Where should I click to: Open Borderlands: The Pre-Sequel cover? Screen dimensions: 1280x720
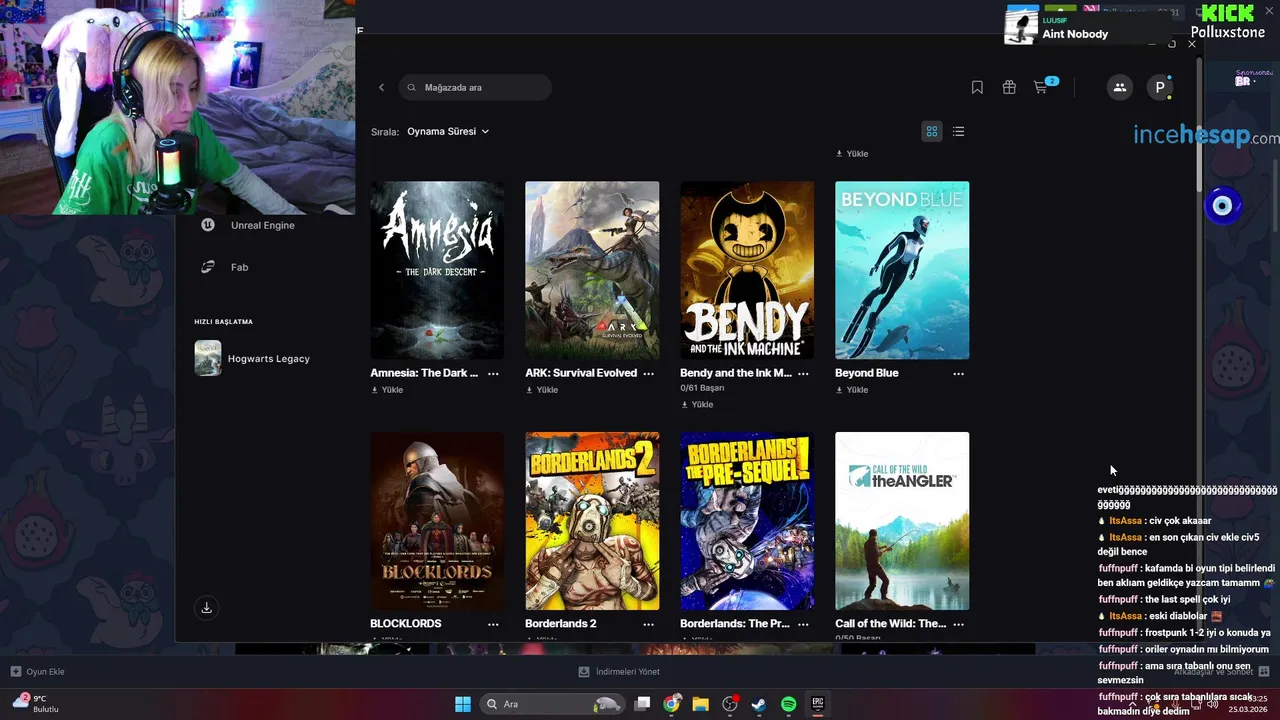tap(747, 521)
